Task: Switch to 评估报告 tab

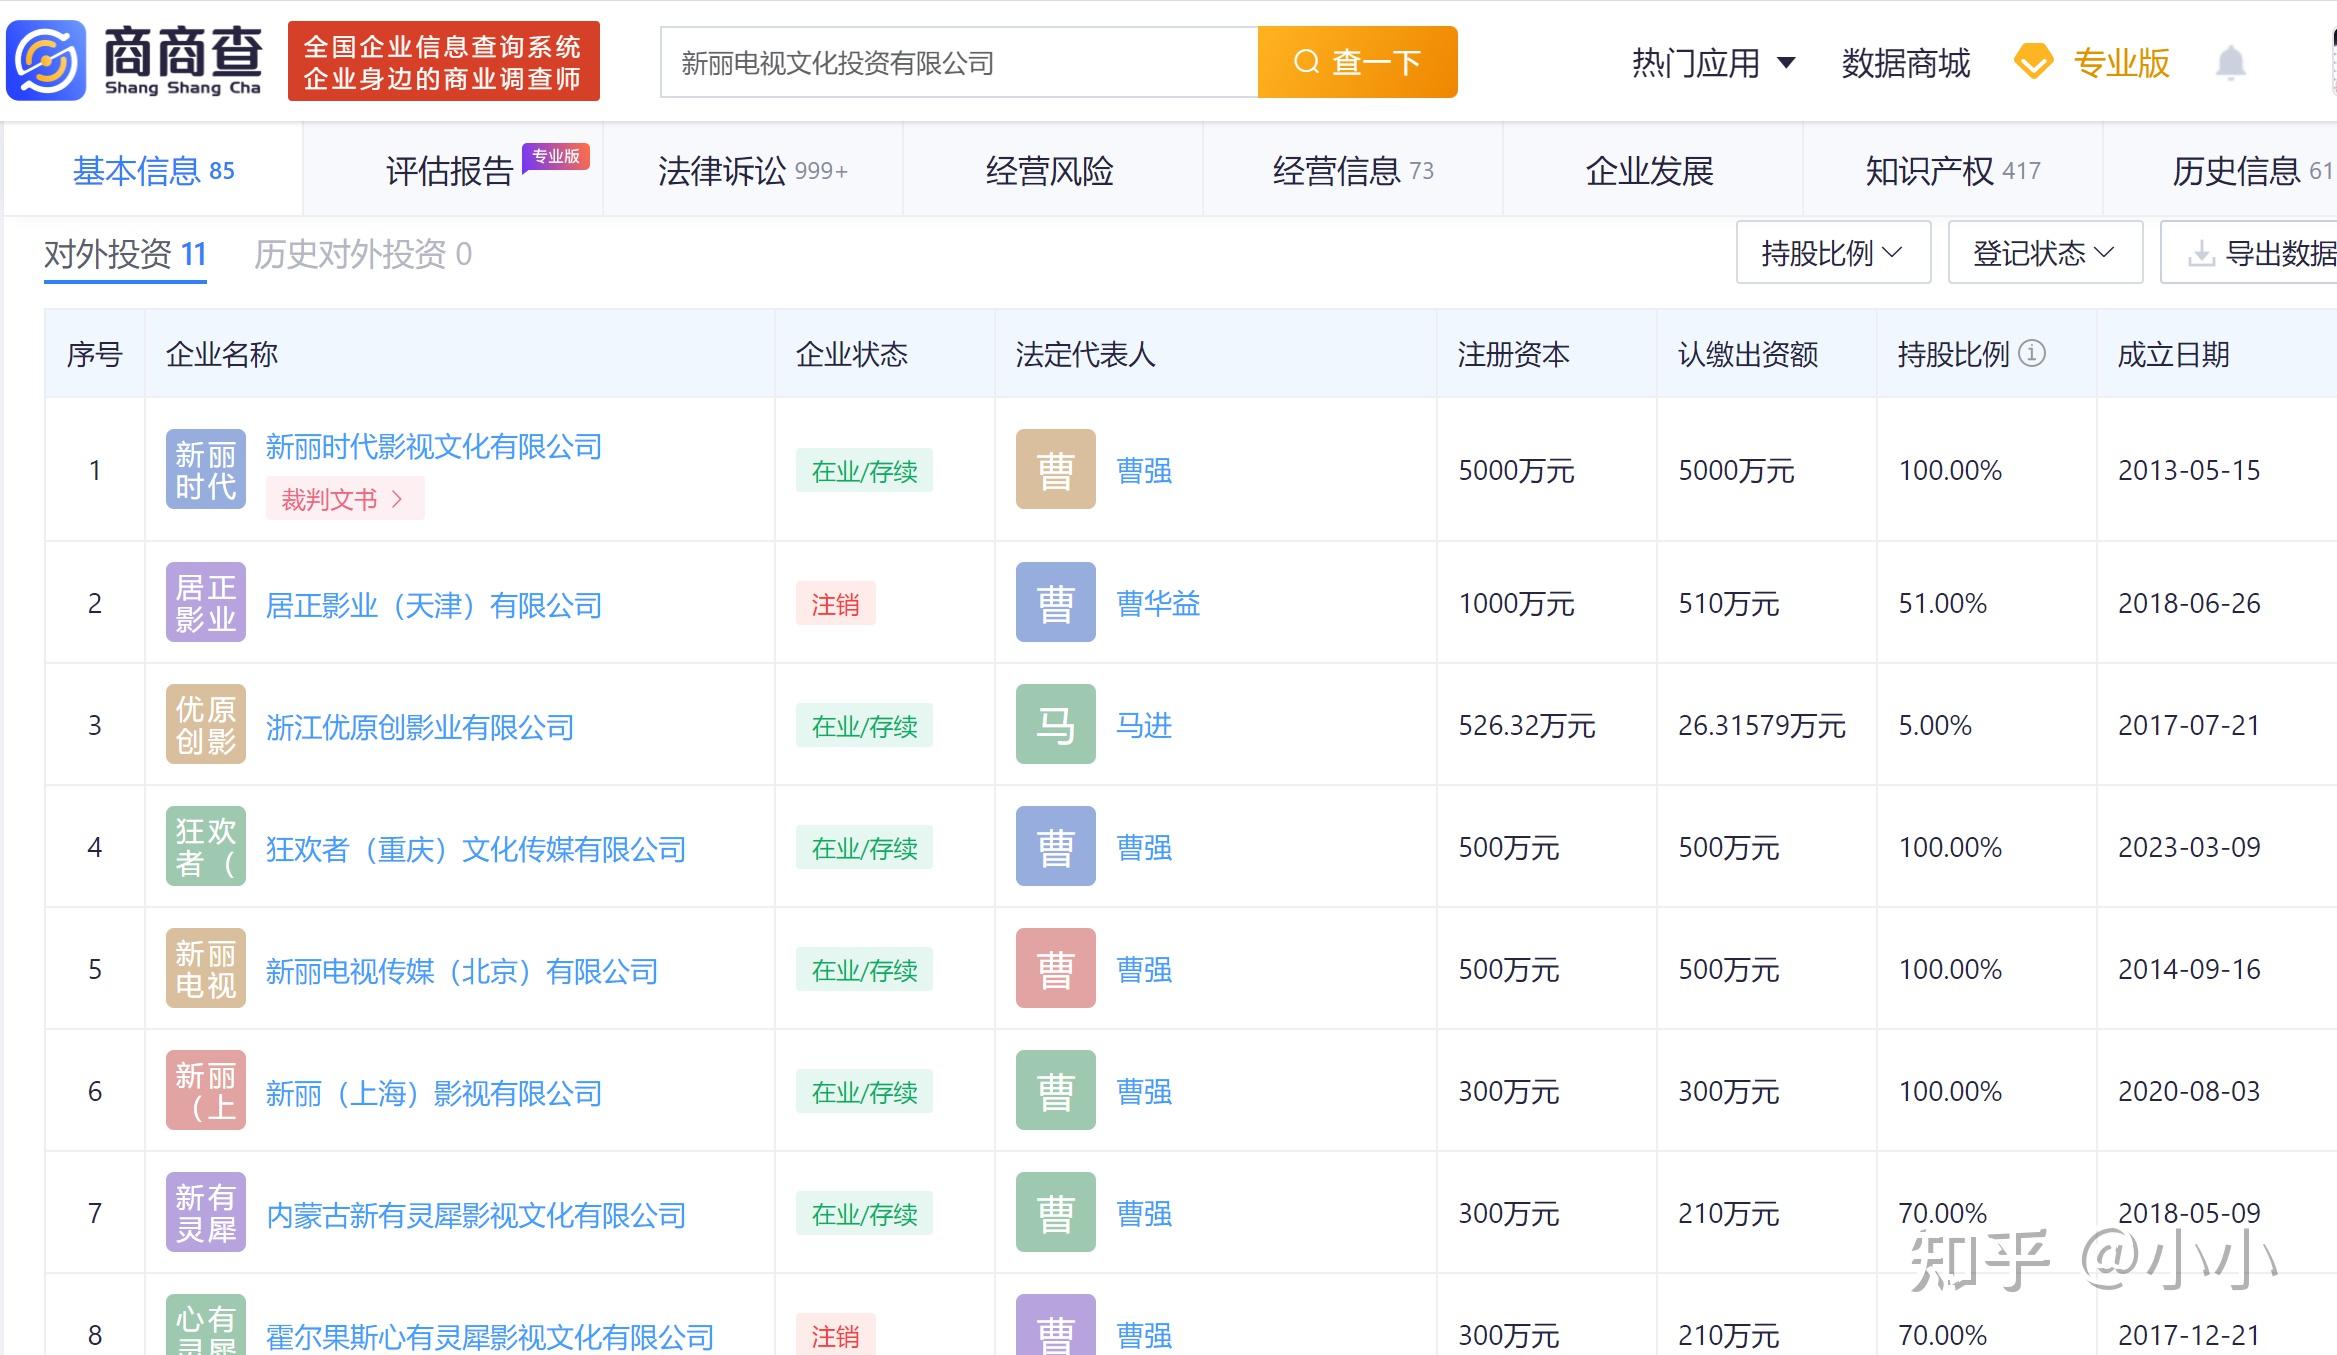Action: 452,171
